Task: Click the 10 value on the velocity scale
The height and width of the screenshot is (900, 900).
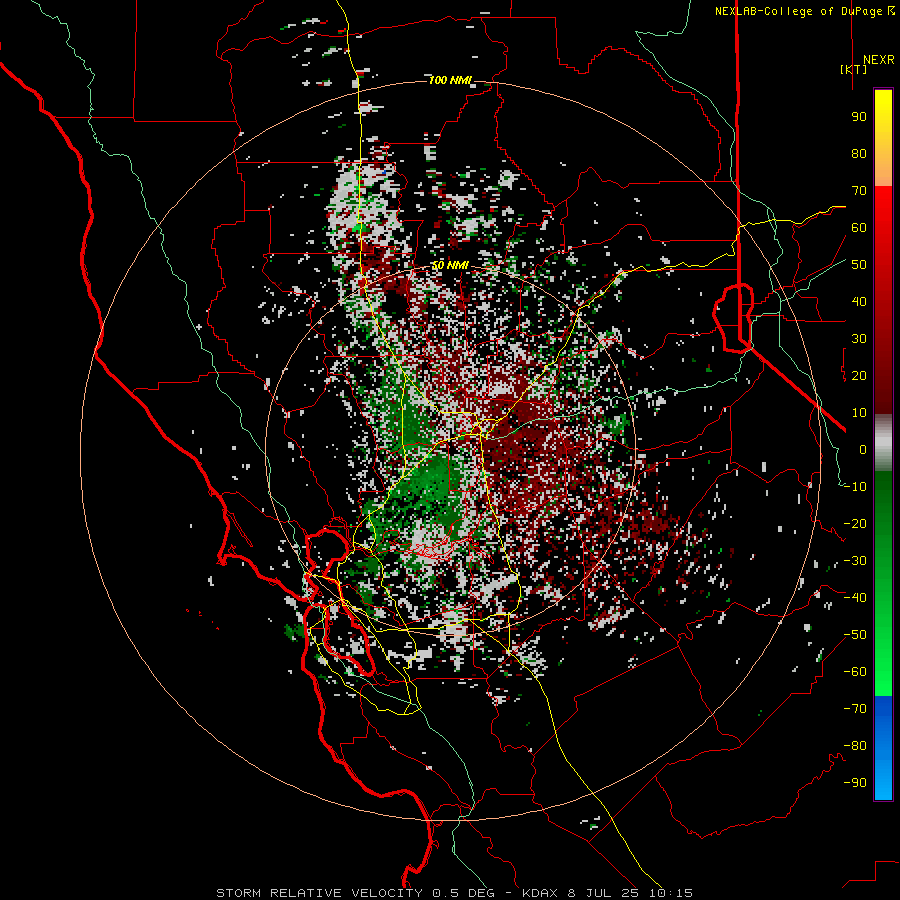Action: point(859,413)
